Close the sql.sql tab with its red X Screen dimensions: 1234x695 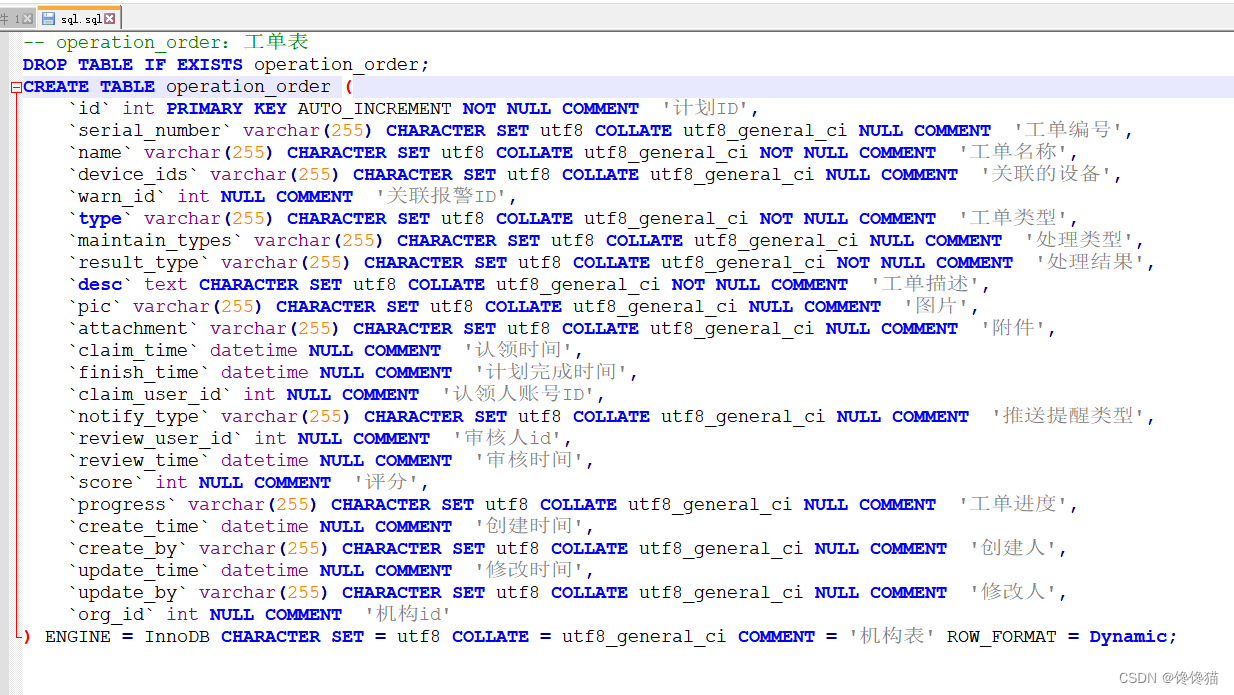[x=110, y=19]
